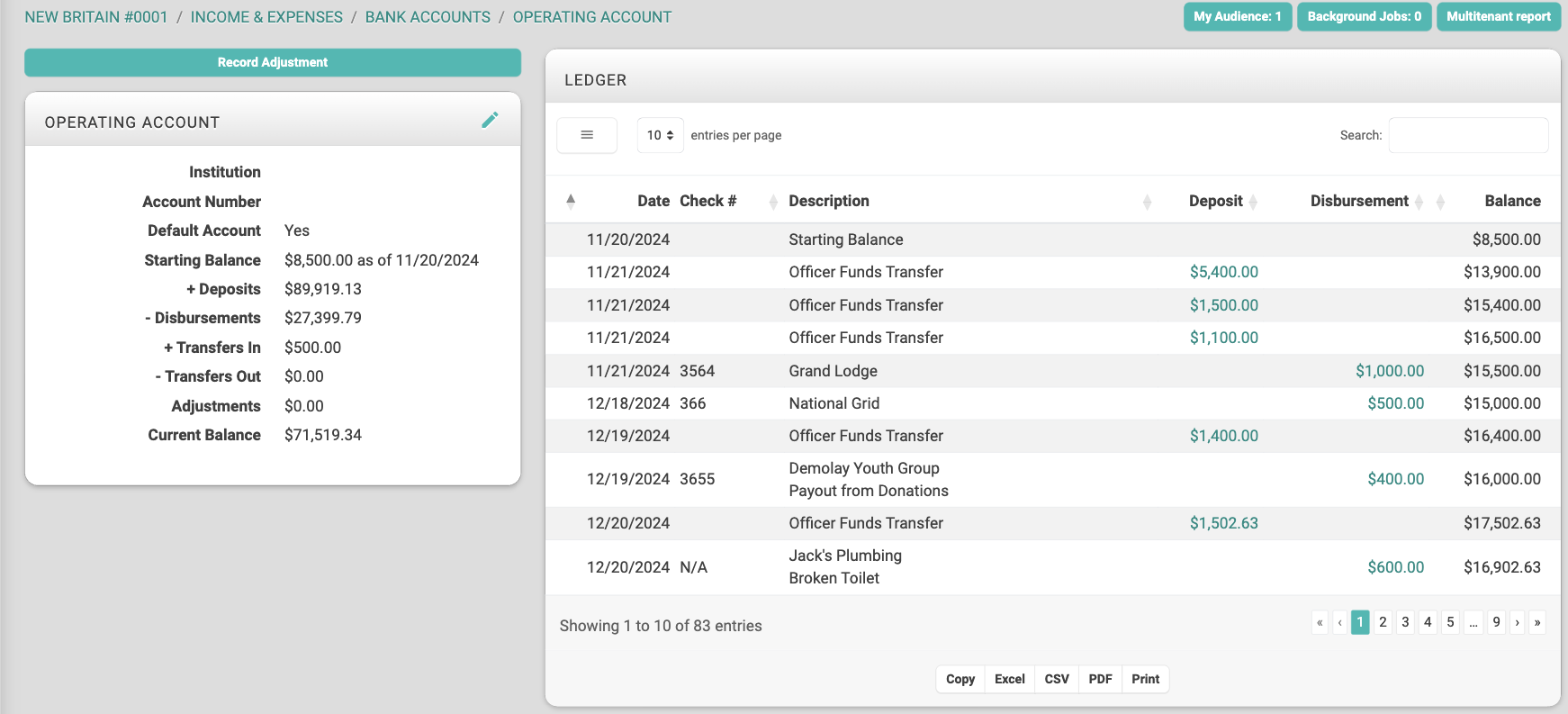Image resolution: width=1568 pixels, height=714 pixels.
Task: Open the $600.00 Jack's Plumbing disbursement
Action: tap(1396, 567)
